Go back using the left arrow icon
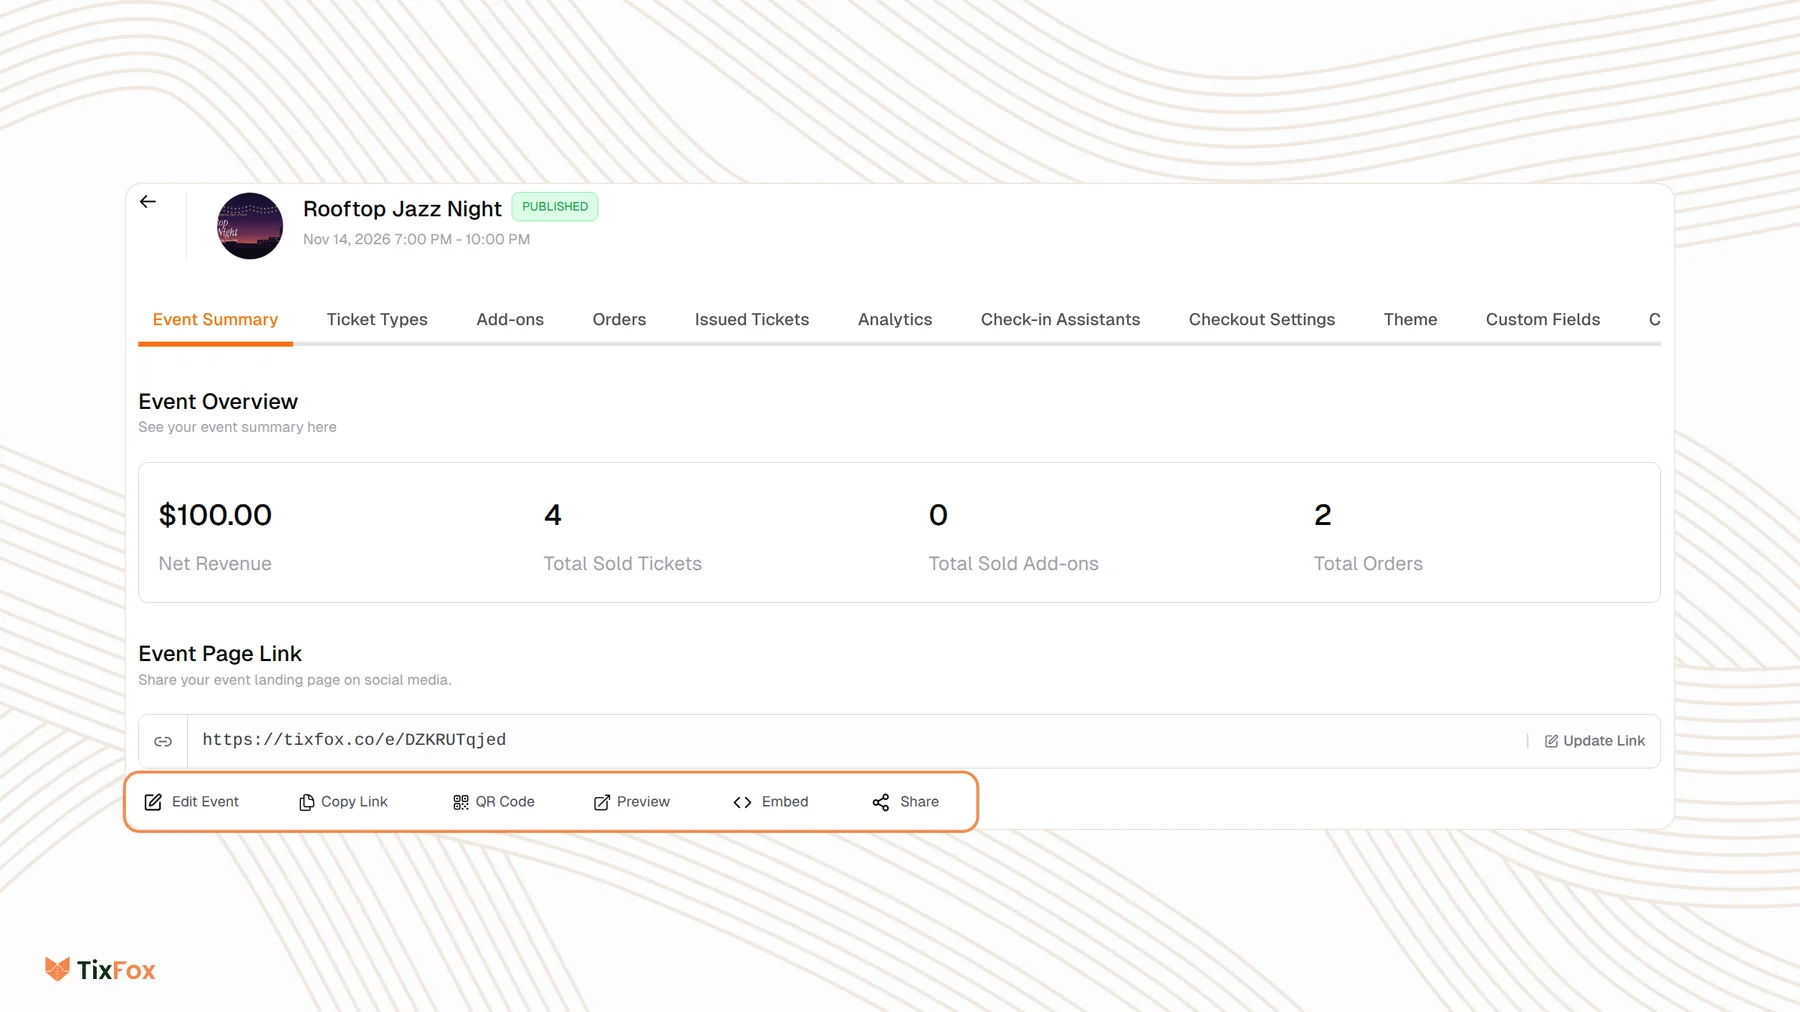This screenshot has width=1800, height=1012. (148, 202)
